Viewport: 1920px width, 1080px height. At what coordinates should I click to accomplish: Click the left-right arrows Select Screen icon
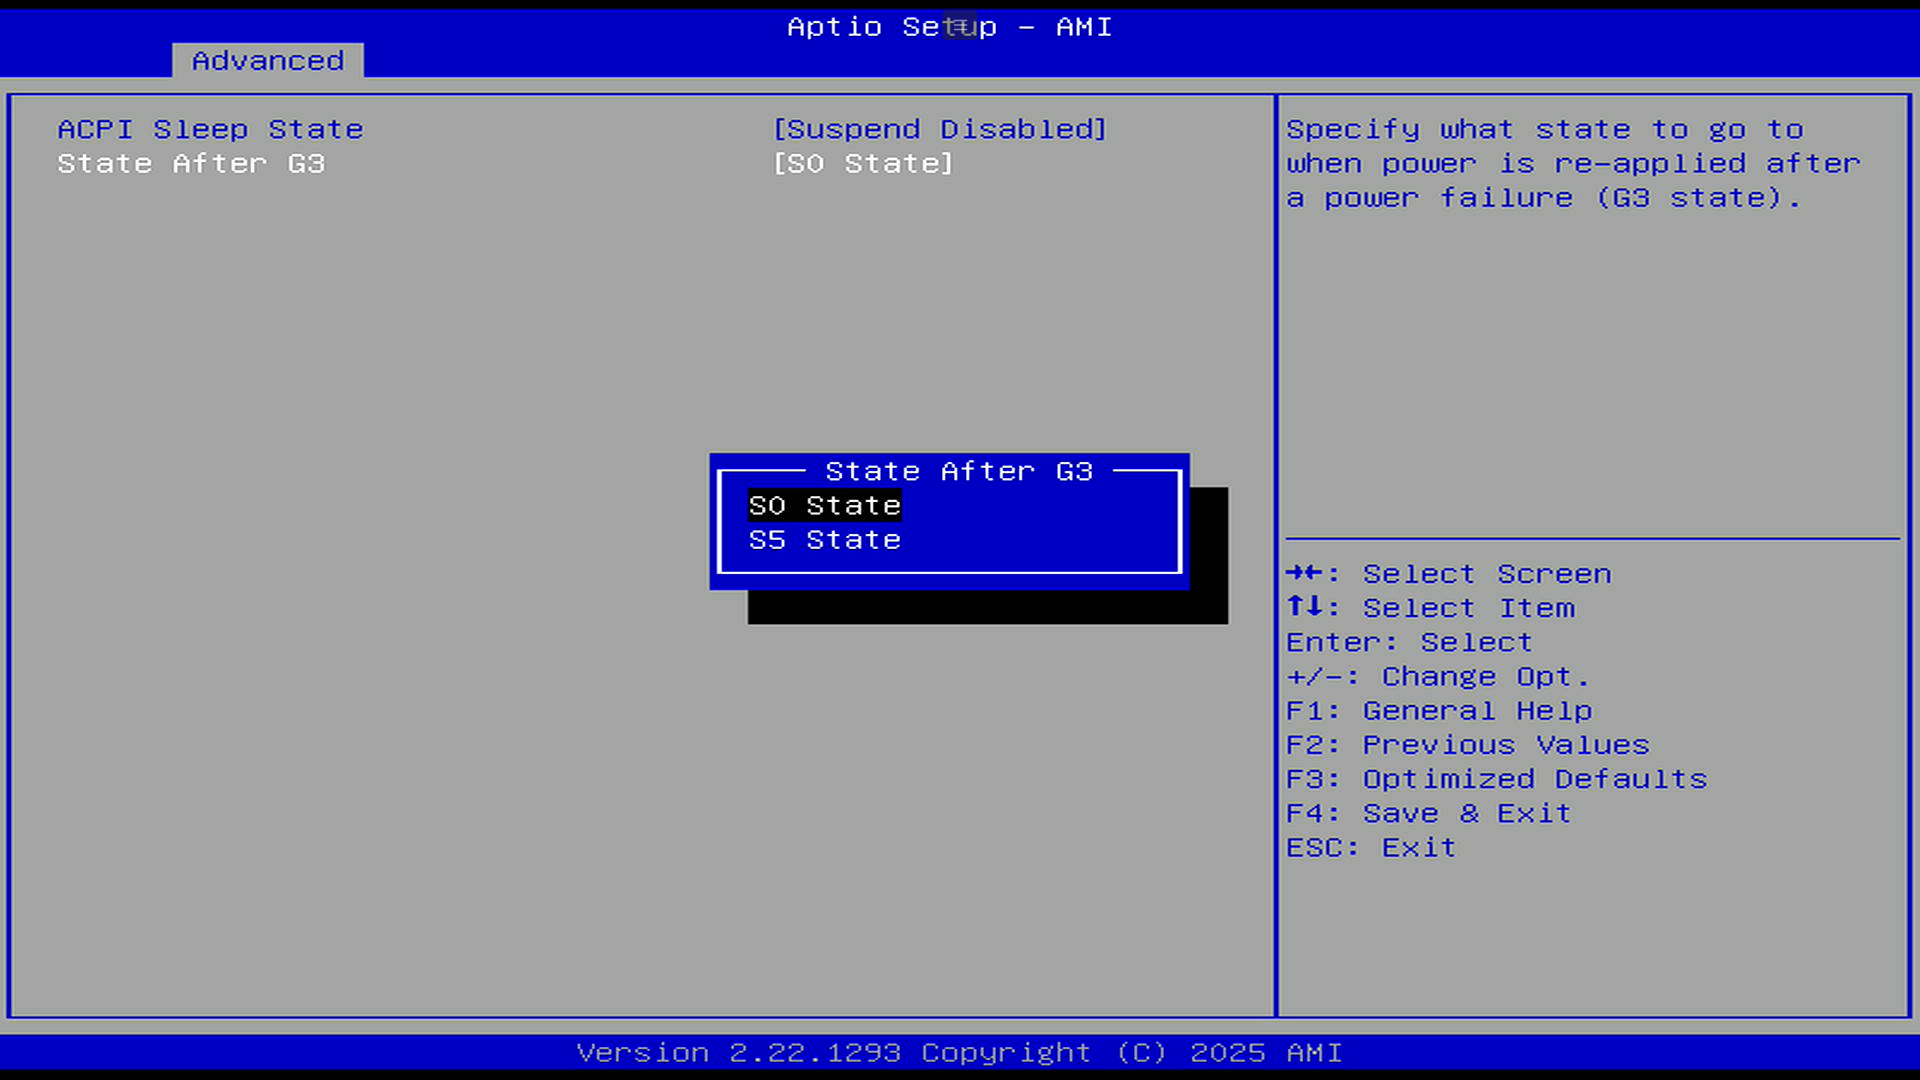click(1304, 573)
